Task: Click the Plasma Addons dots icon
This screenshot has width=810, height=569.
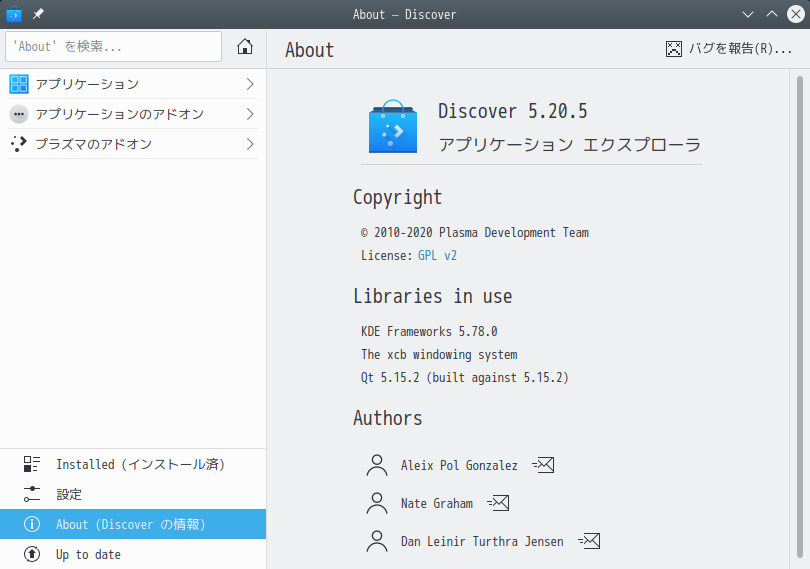Action: tap(19, 144)
